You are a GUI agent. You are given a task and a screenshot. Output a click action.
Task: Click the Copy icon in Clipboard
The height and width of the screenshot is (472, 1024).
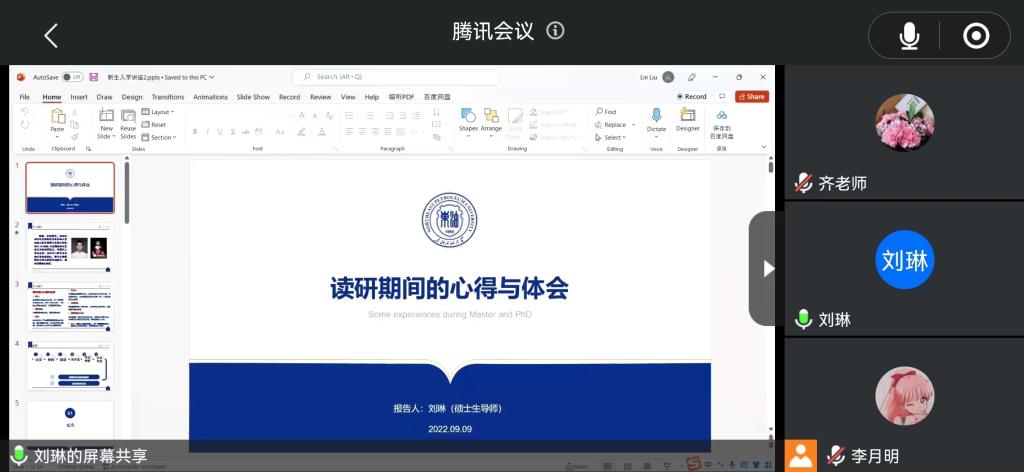pos(74,125)
